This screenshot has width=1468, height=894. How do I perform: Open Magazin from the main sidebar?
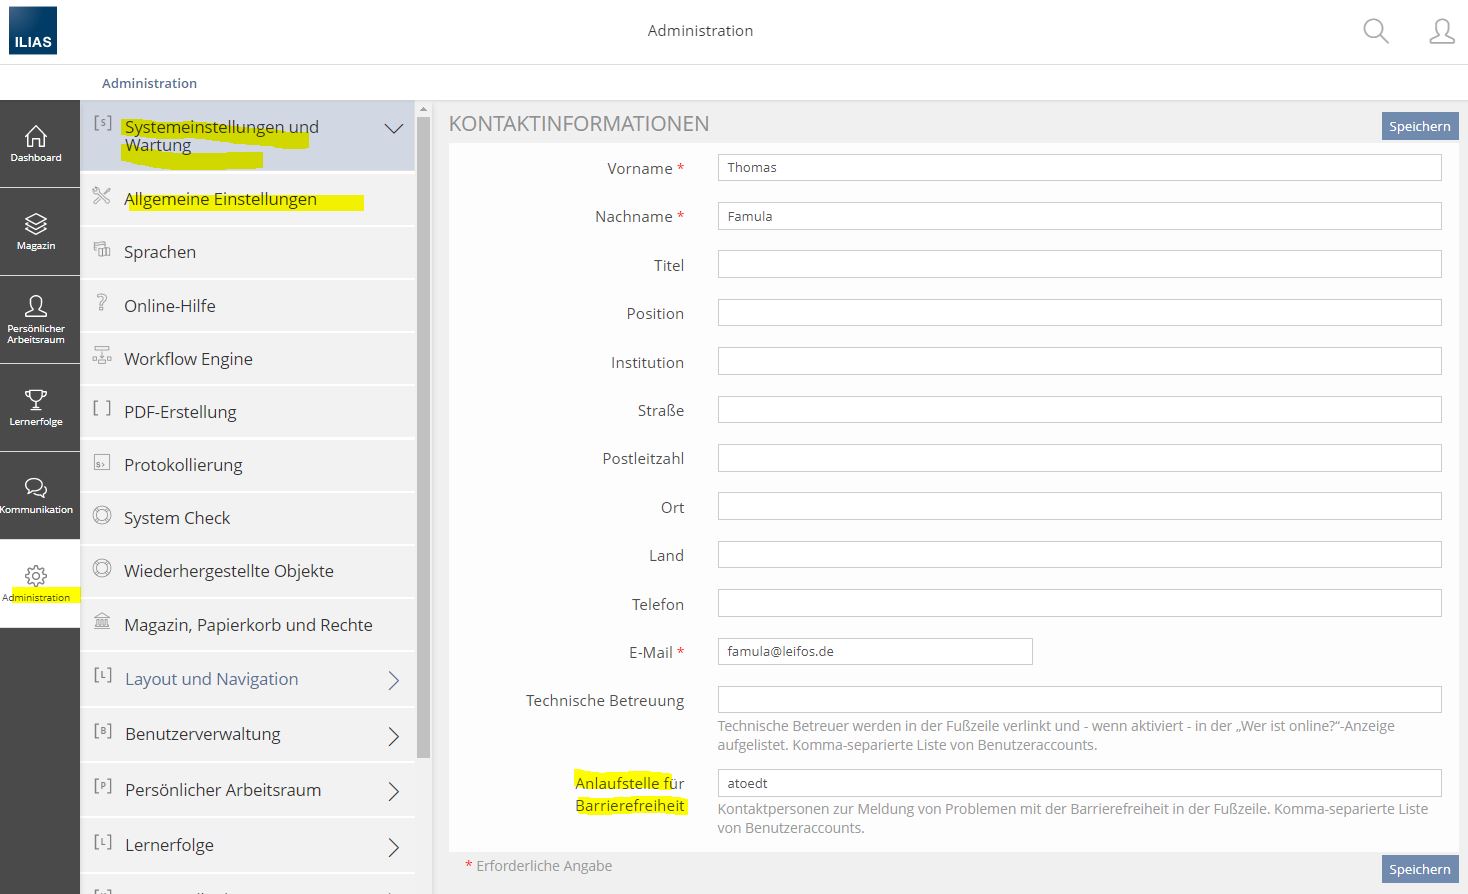pyautogui.click(x=36, y=232)
